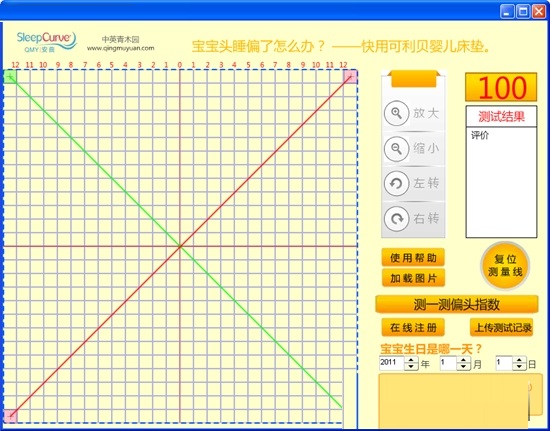Screen dimensions: 550x431
Task: Increase the year stepper value
Action: [411, 360]
